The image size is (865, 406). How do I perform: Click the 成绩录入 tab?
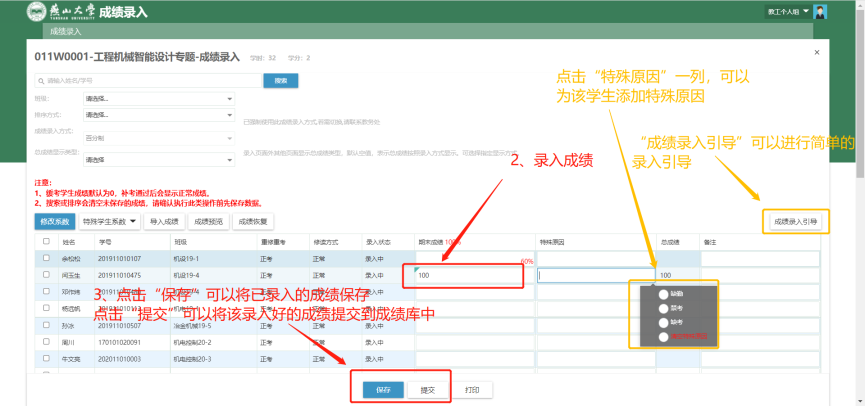(x=65, y=32)
